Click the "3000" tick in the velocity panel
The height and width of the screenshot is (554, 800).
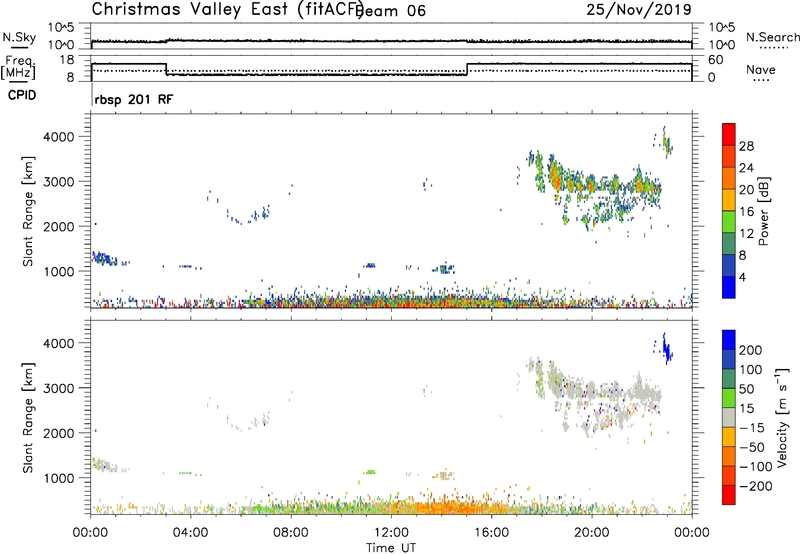point(59,388)
